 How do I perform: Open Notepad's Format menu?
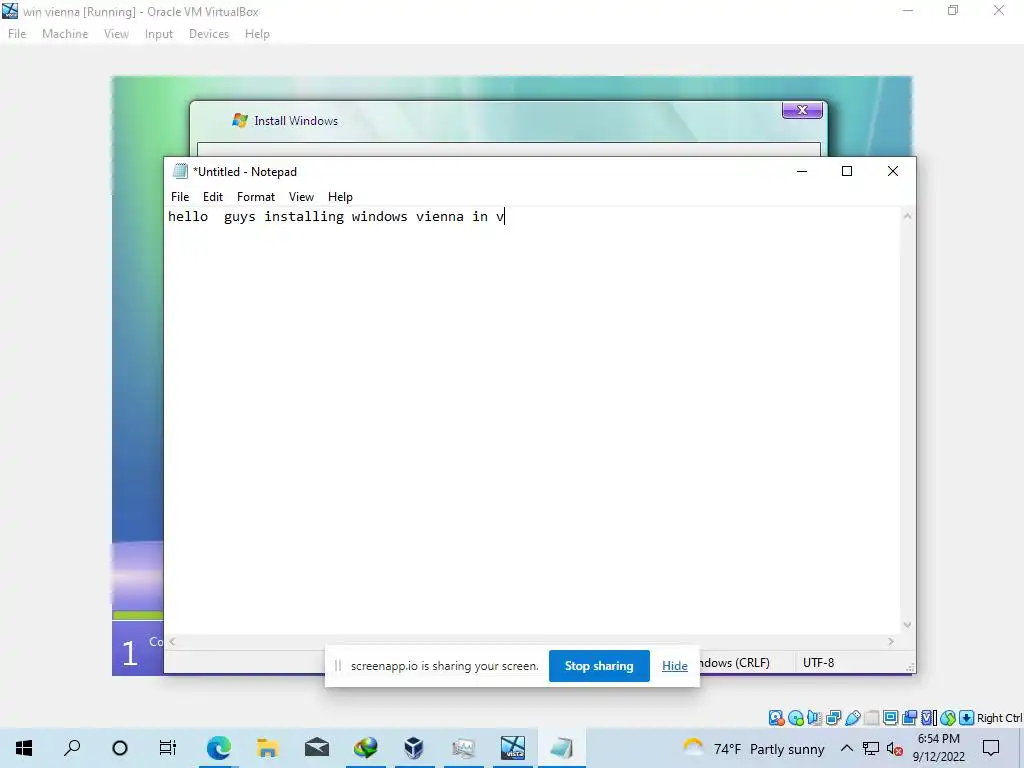(256, 197)
